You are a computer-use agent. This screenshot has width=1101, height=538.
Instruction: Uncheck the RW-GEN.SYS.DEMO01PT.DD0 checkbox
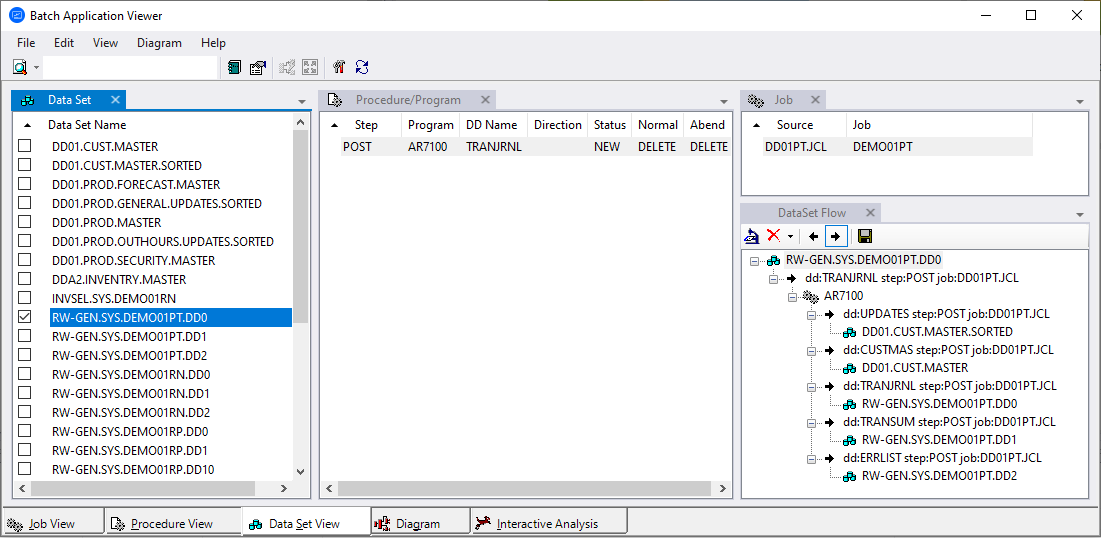[25, 318]
